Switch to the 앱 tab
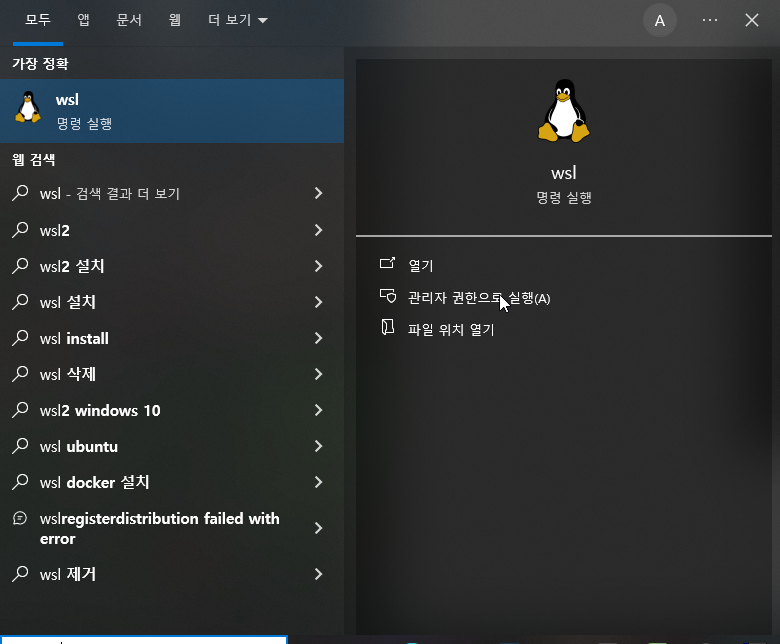This screenshot has width=780, height=644. click(83, 20)
